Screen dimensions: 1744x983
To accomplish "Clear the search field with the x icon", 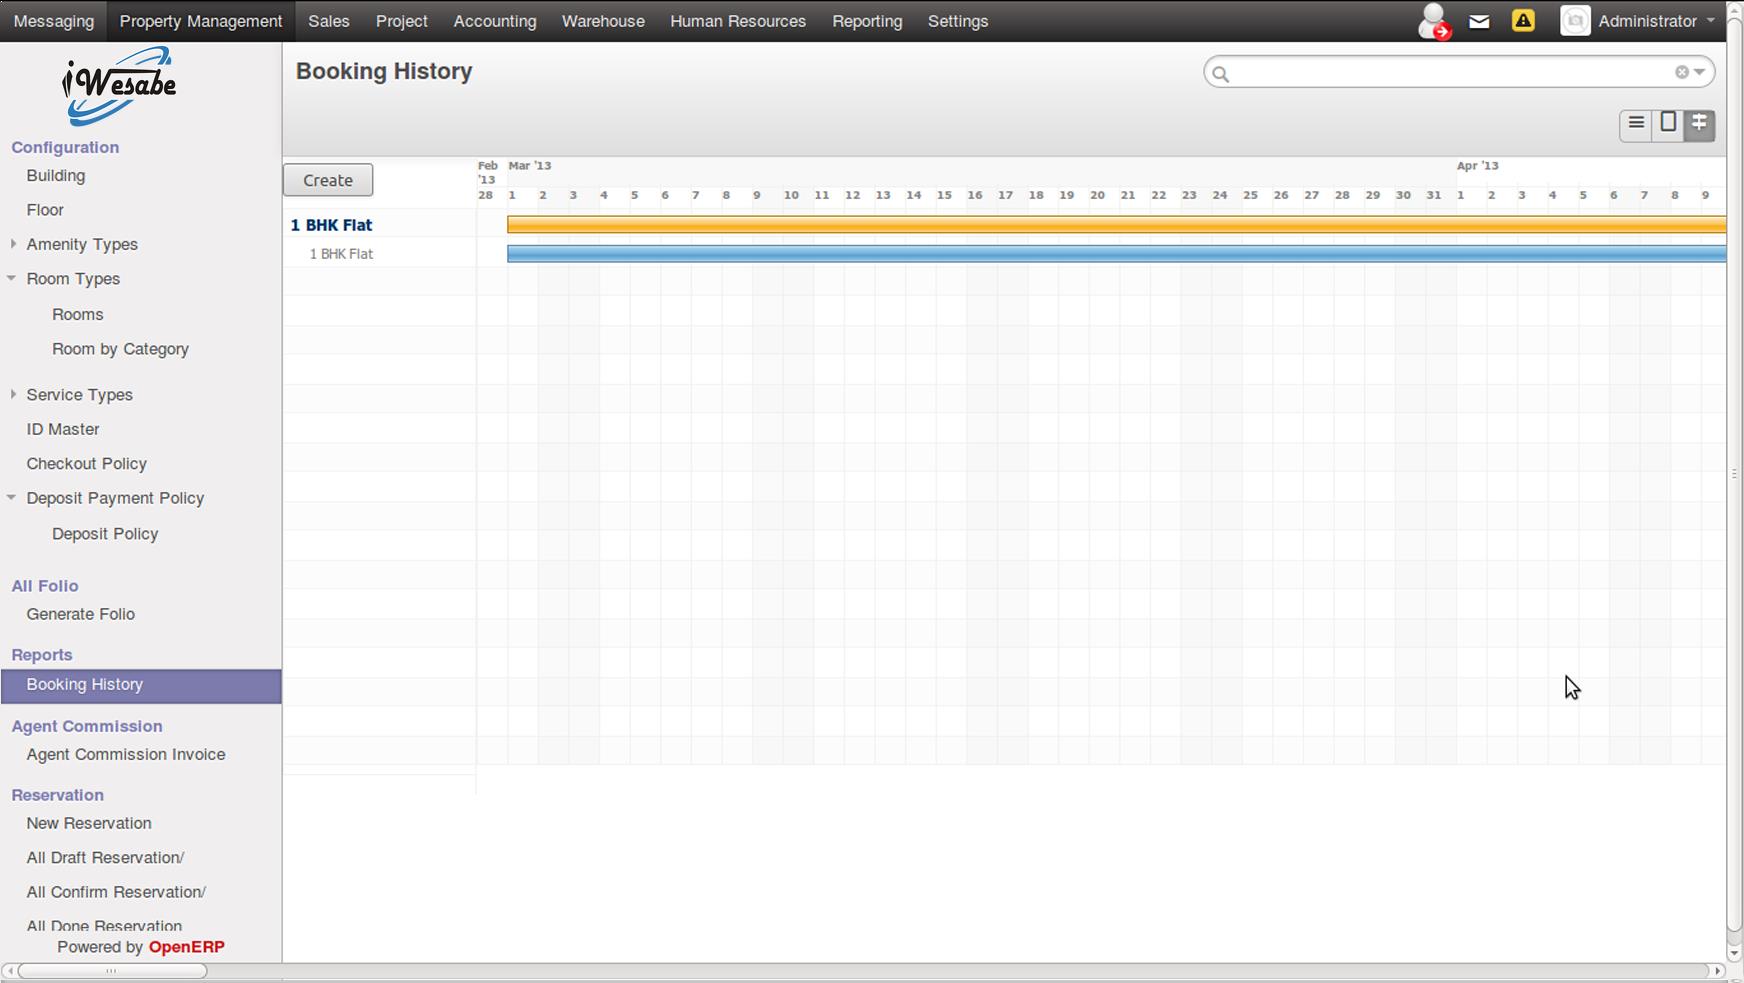I will [1682, 72].
